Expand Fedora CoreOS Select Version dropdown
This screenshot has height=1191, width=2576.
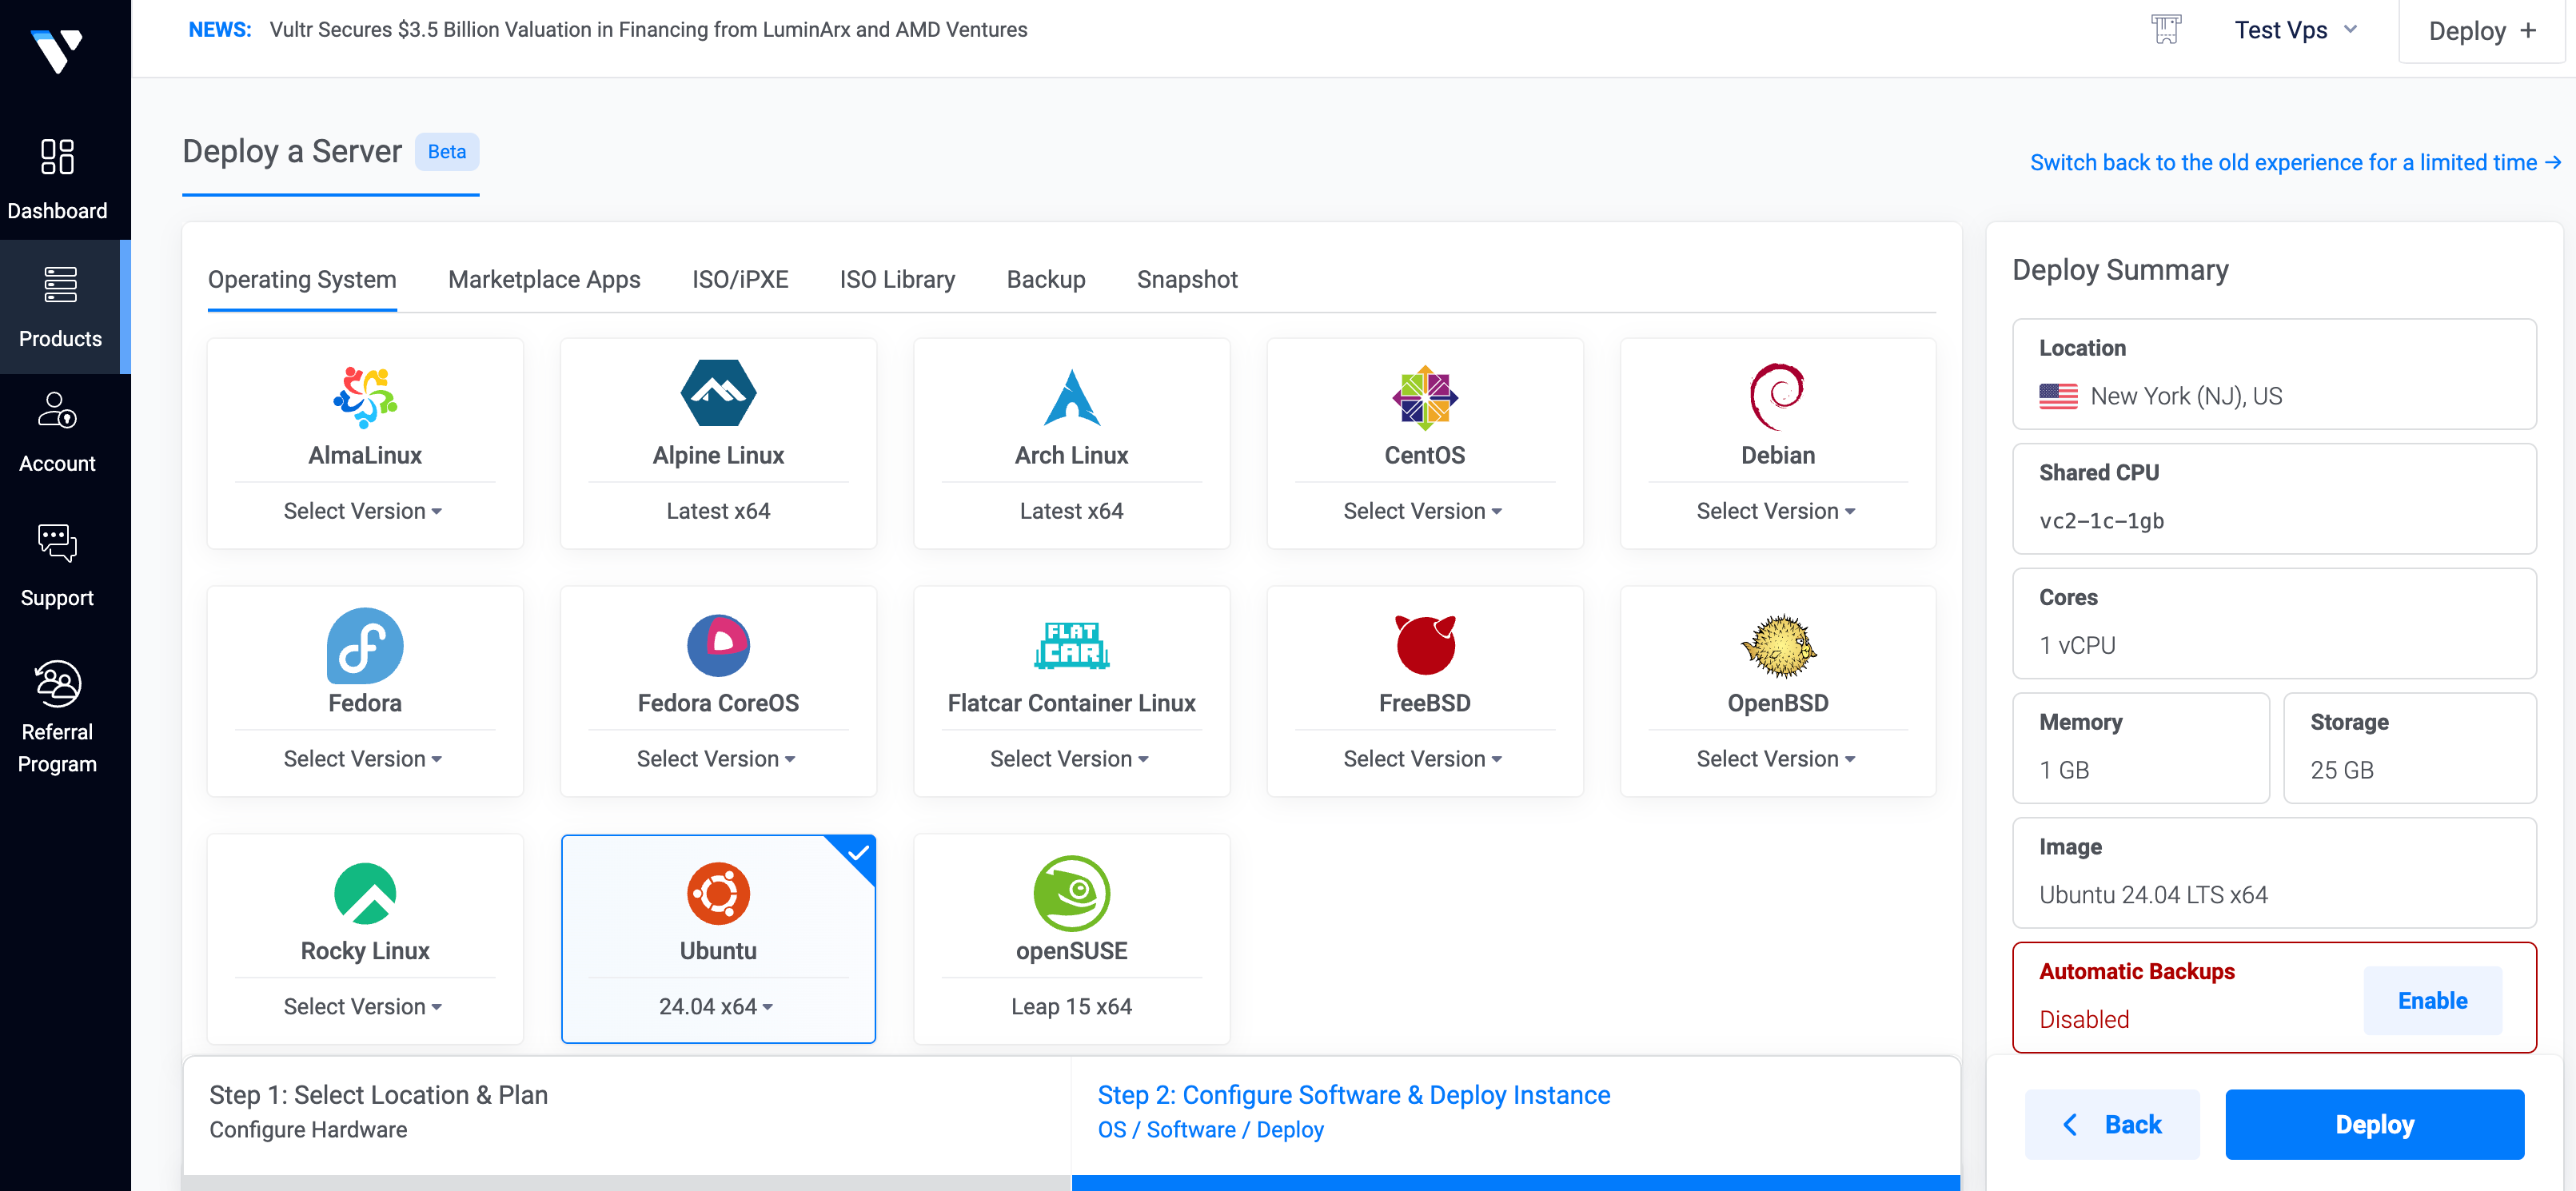716,759
